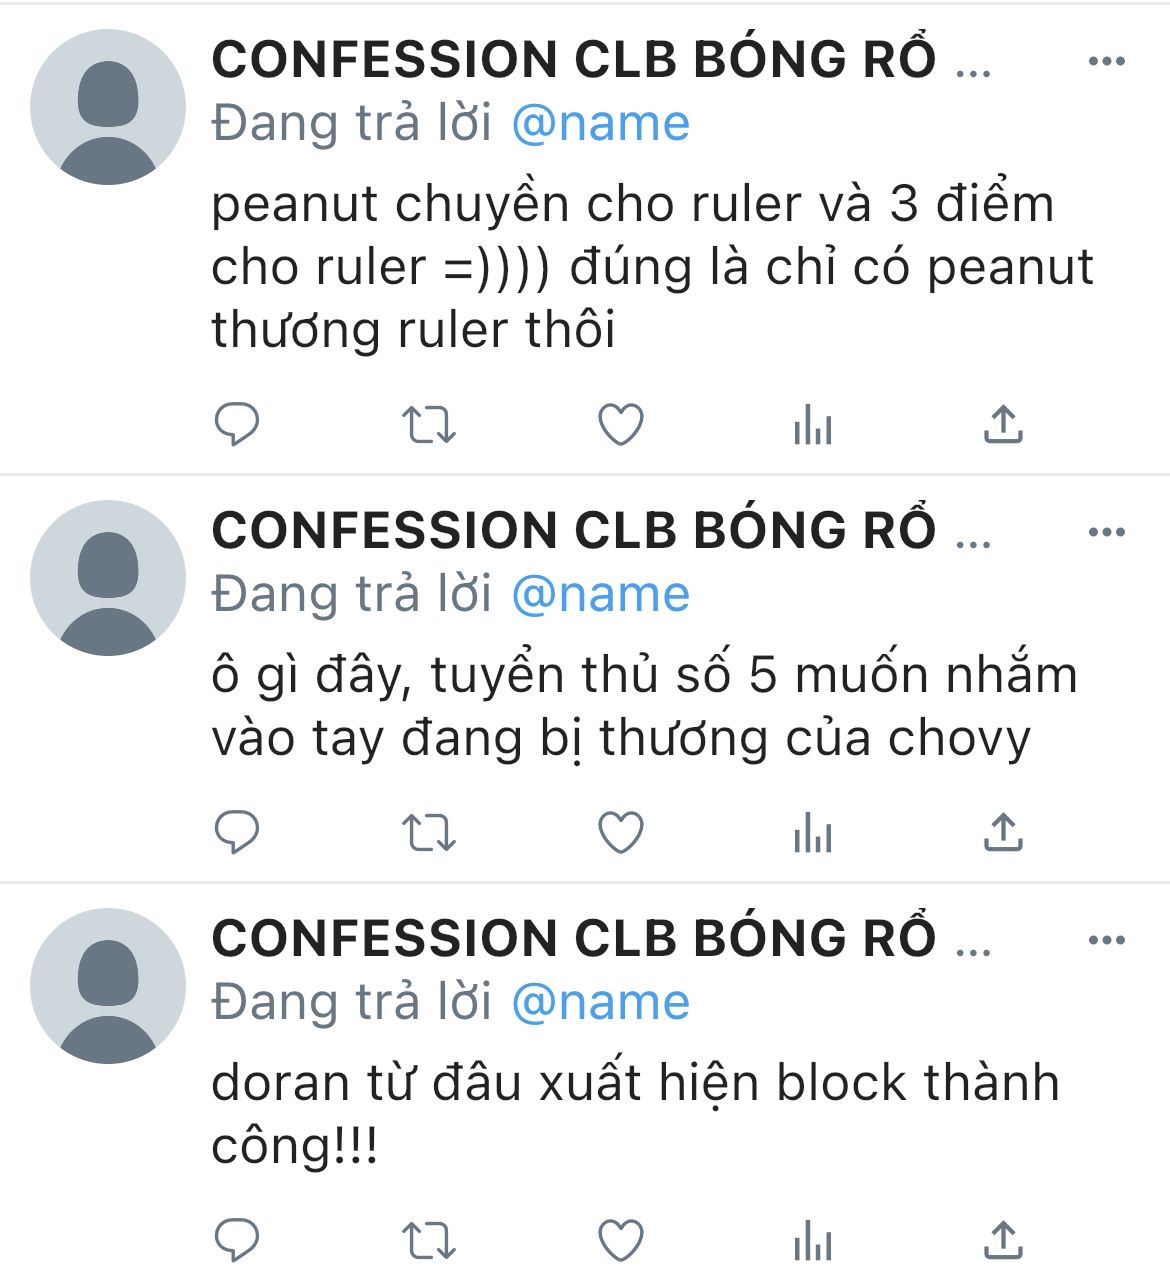Reply to the peanut ruler tweet
The height and width of the screenshot is (1287, 1170).
(237, 425)
